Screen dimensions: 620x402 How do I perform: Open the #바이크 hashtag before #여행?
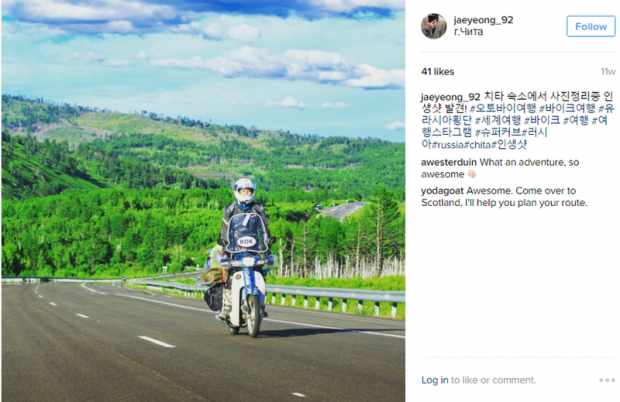[x=542, y=120]
